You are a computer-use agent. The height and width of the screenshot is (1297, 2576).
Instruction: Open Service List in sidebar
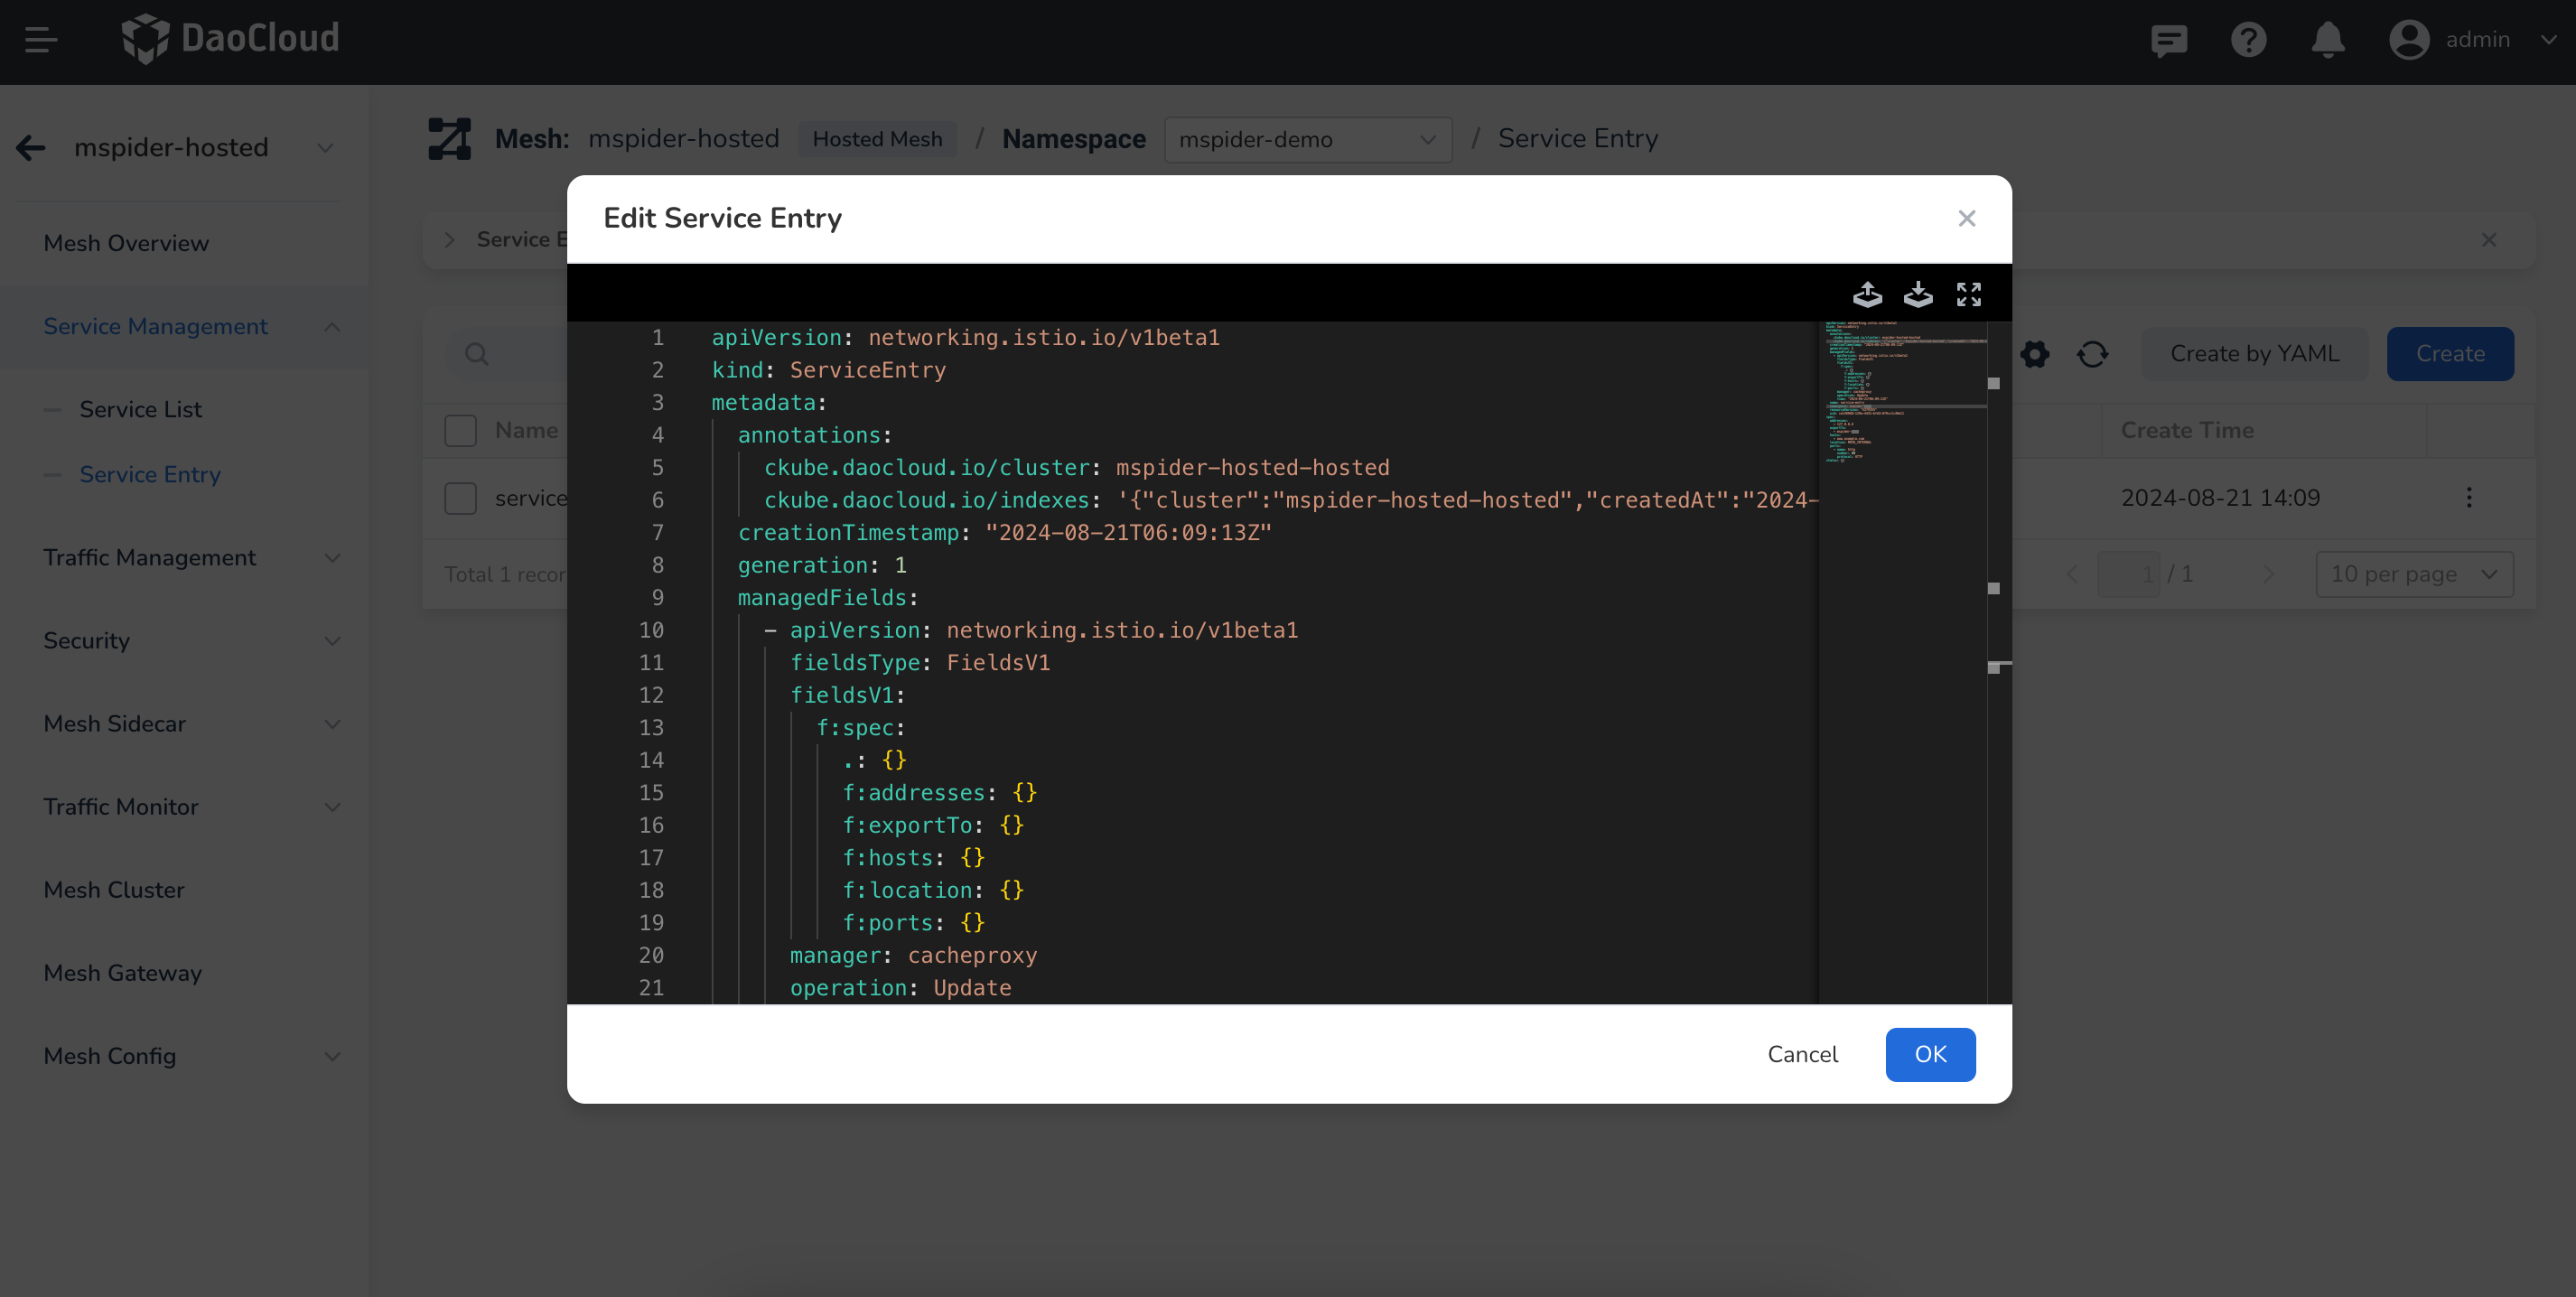(x=140, y=409)
